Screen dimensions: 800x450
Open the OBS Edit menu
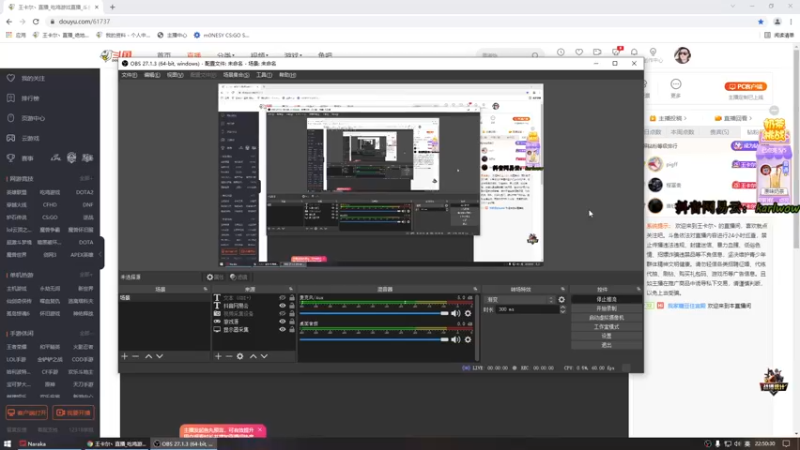[x=152, y=75]
